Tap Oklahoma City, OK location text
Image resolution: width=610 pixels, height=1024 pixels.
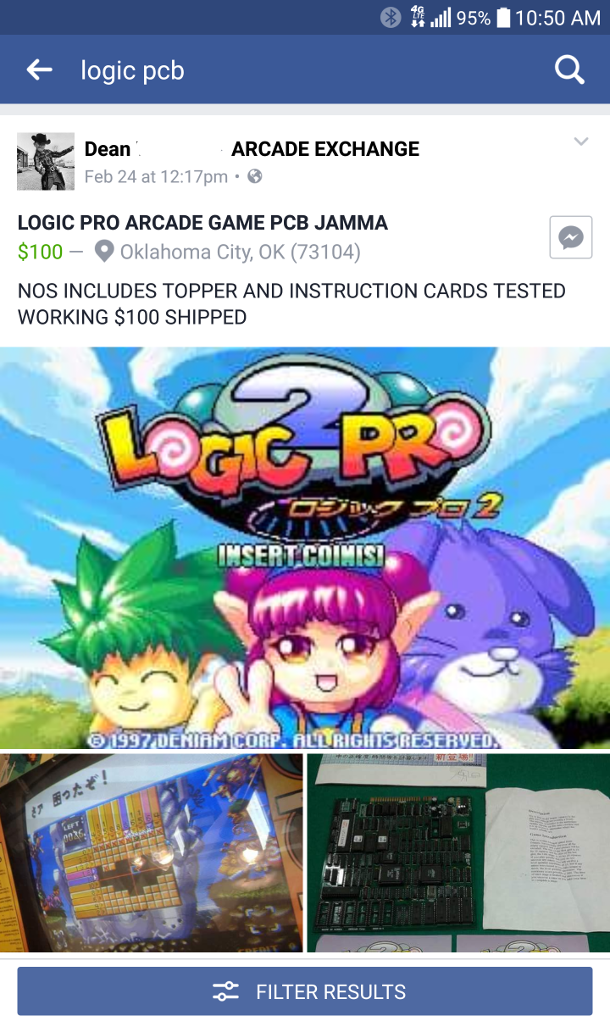pos(240,252)
